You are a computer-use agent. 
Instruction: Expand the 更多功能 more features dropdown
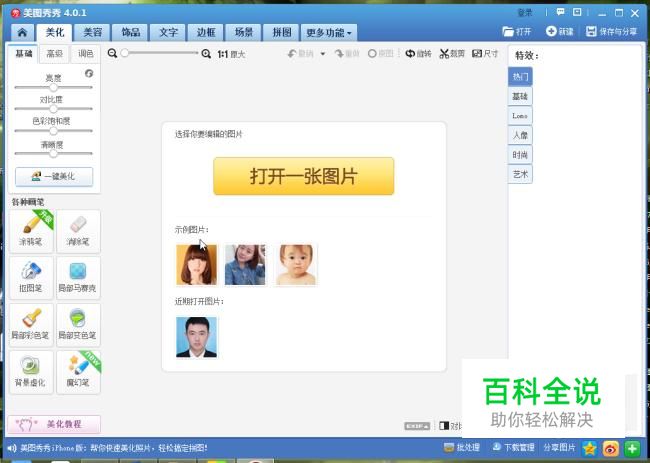tap(329, 32)
